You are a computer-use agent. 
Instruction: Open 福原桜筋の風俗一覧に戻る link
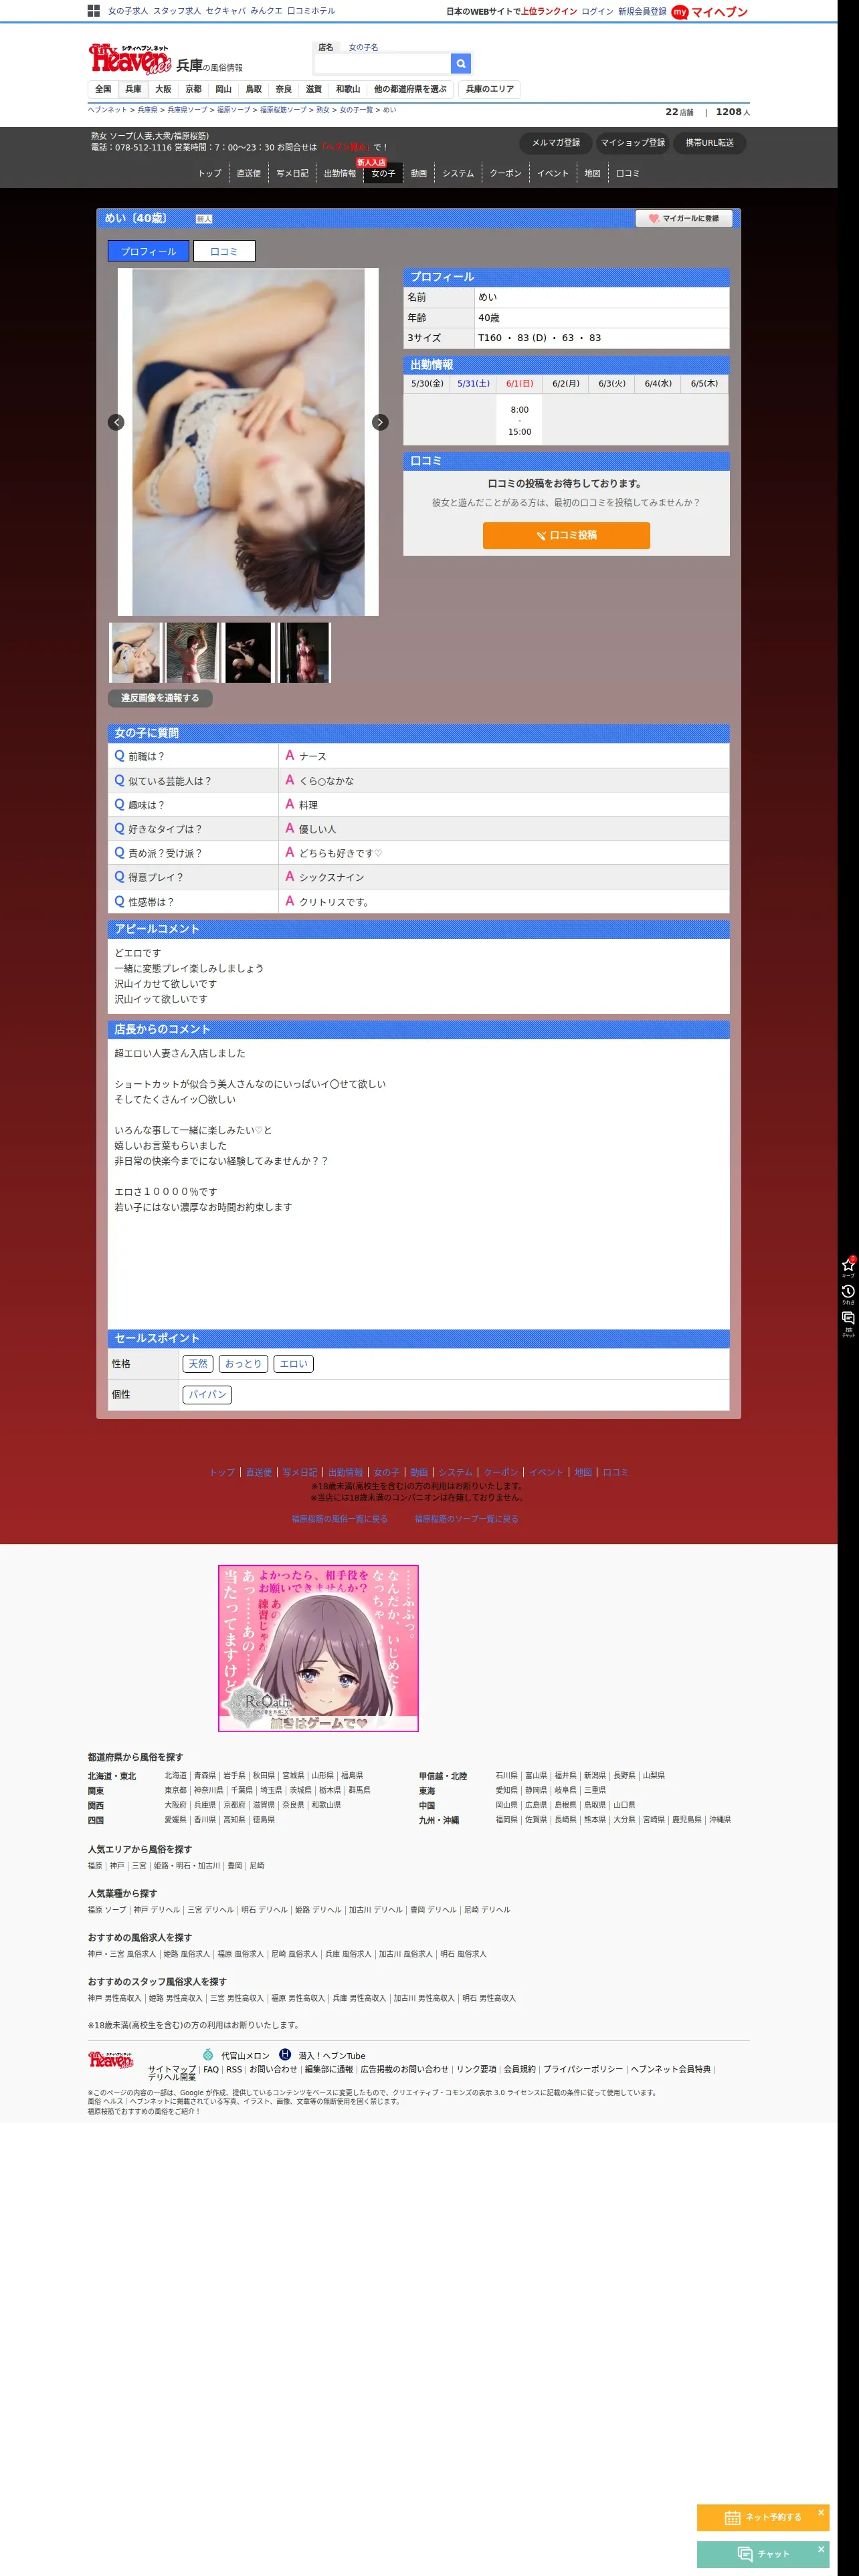pos(339,1519)
